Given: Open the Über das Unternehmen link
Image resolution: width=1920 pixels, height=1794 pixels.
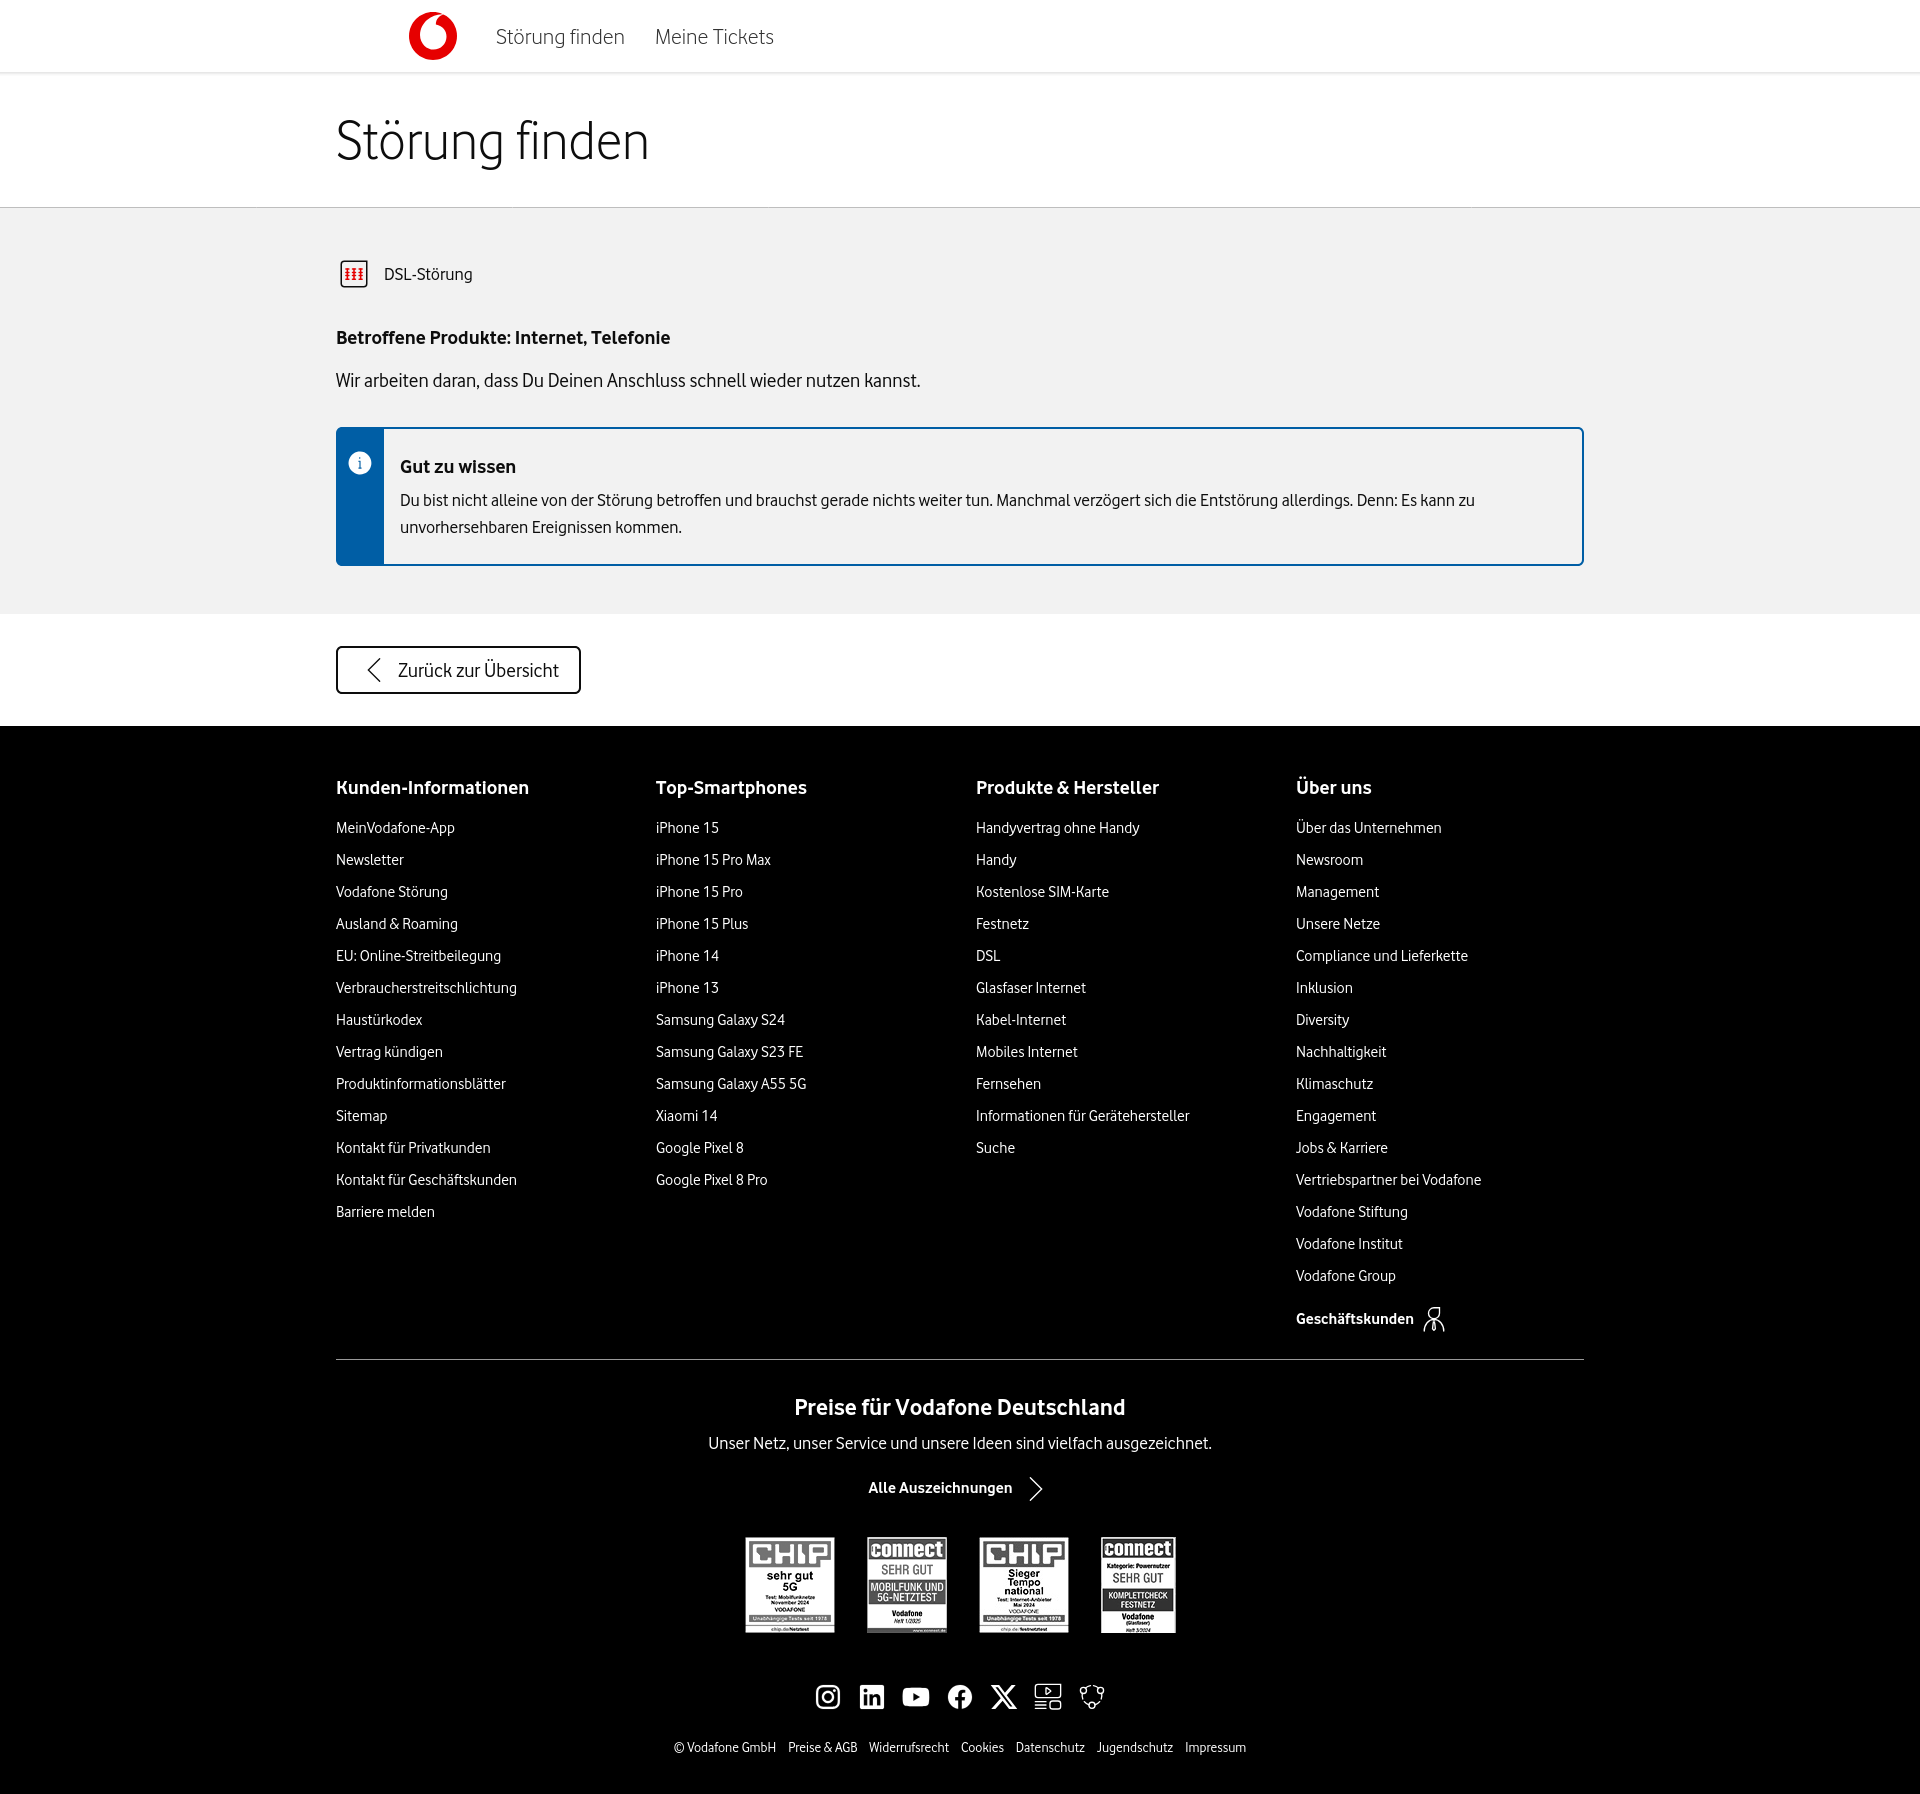Looking at the screenshot, I should tap(1368, 828).
